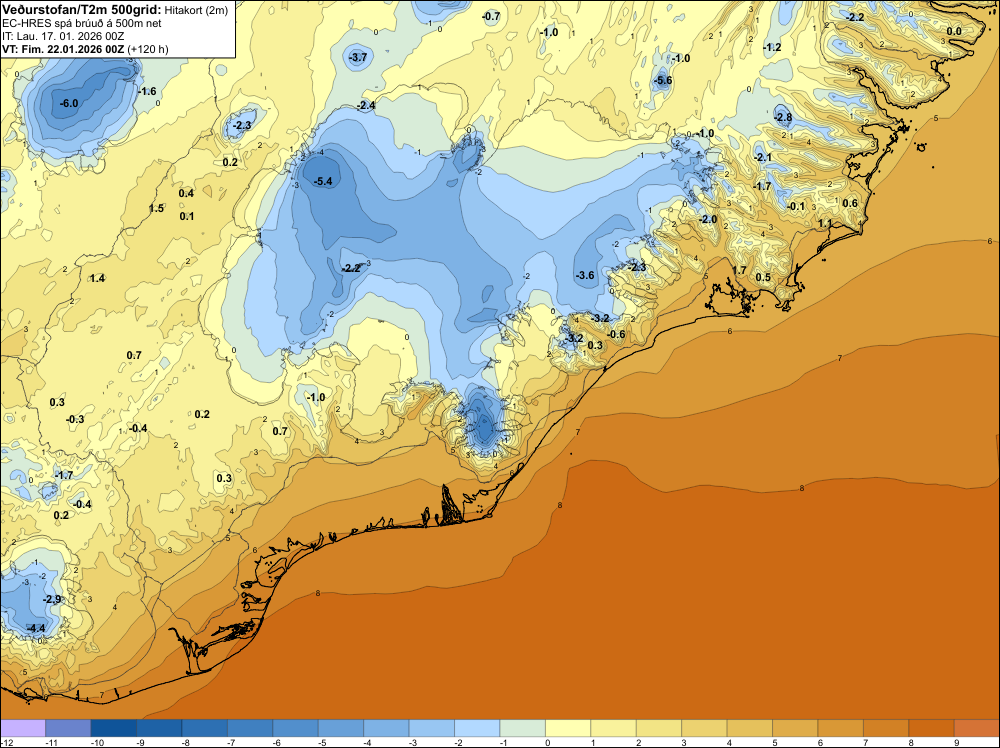Click the 1.4 temperature value
Viewport: 1000px width, 748px height.
coord(97,279)
